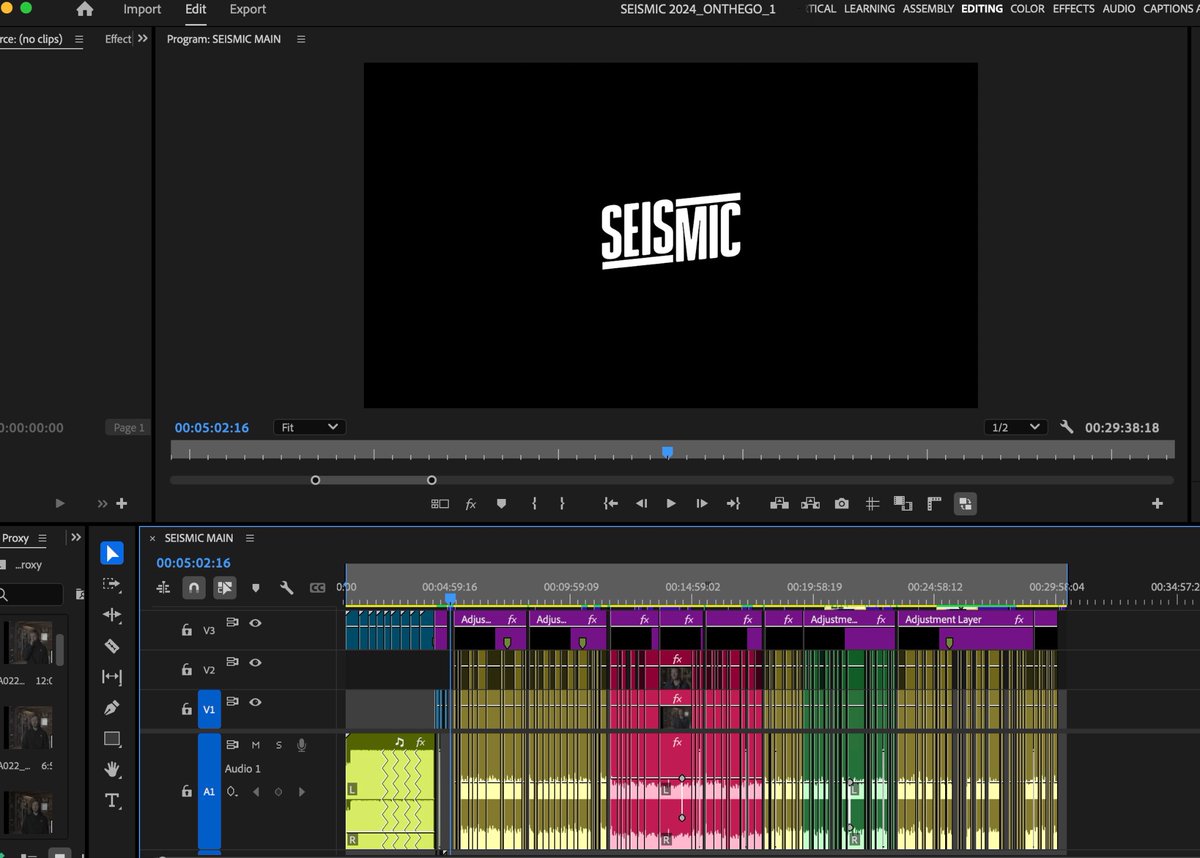Toggle insert sequences as nests icon
Screen dimensions: 1200x858
point(164,588)
